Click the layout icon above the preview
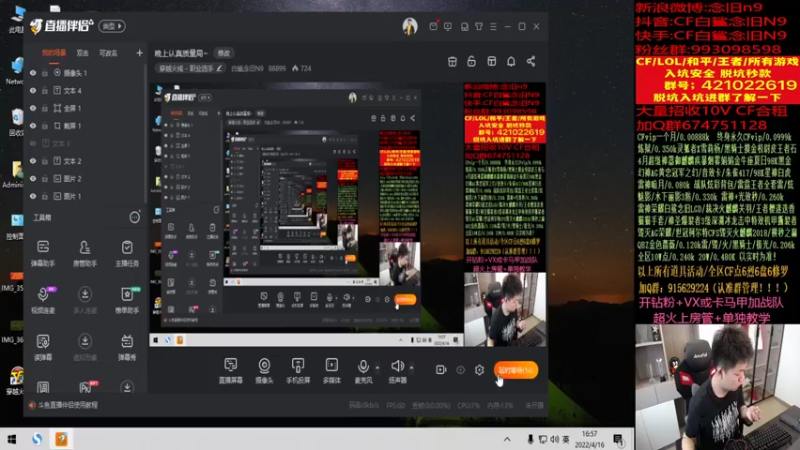This screenshot has height=450, width=800. point(491,62)
